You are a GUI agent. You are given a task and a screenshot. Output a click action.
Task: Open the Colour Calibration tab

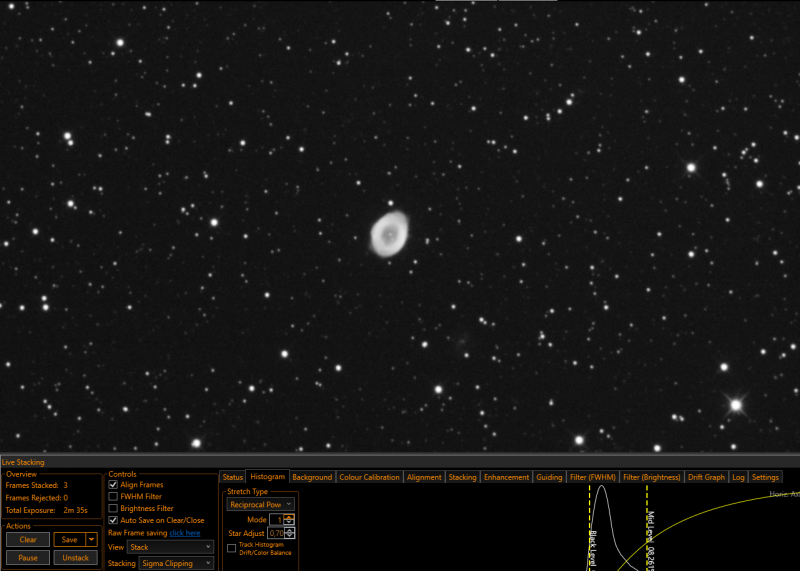tap(369, 477)
